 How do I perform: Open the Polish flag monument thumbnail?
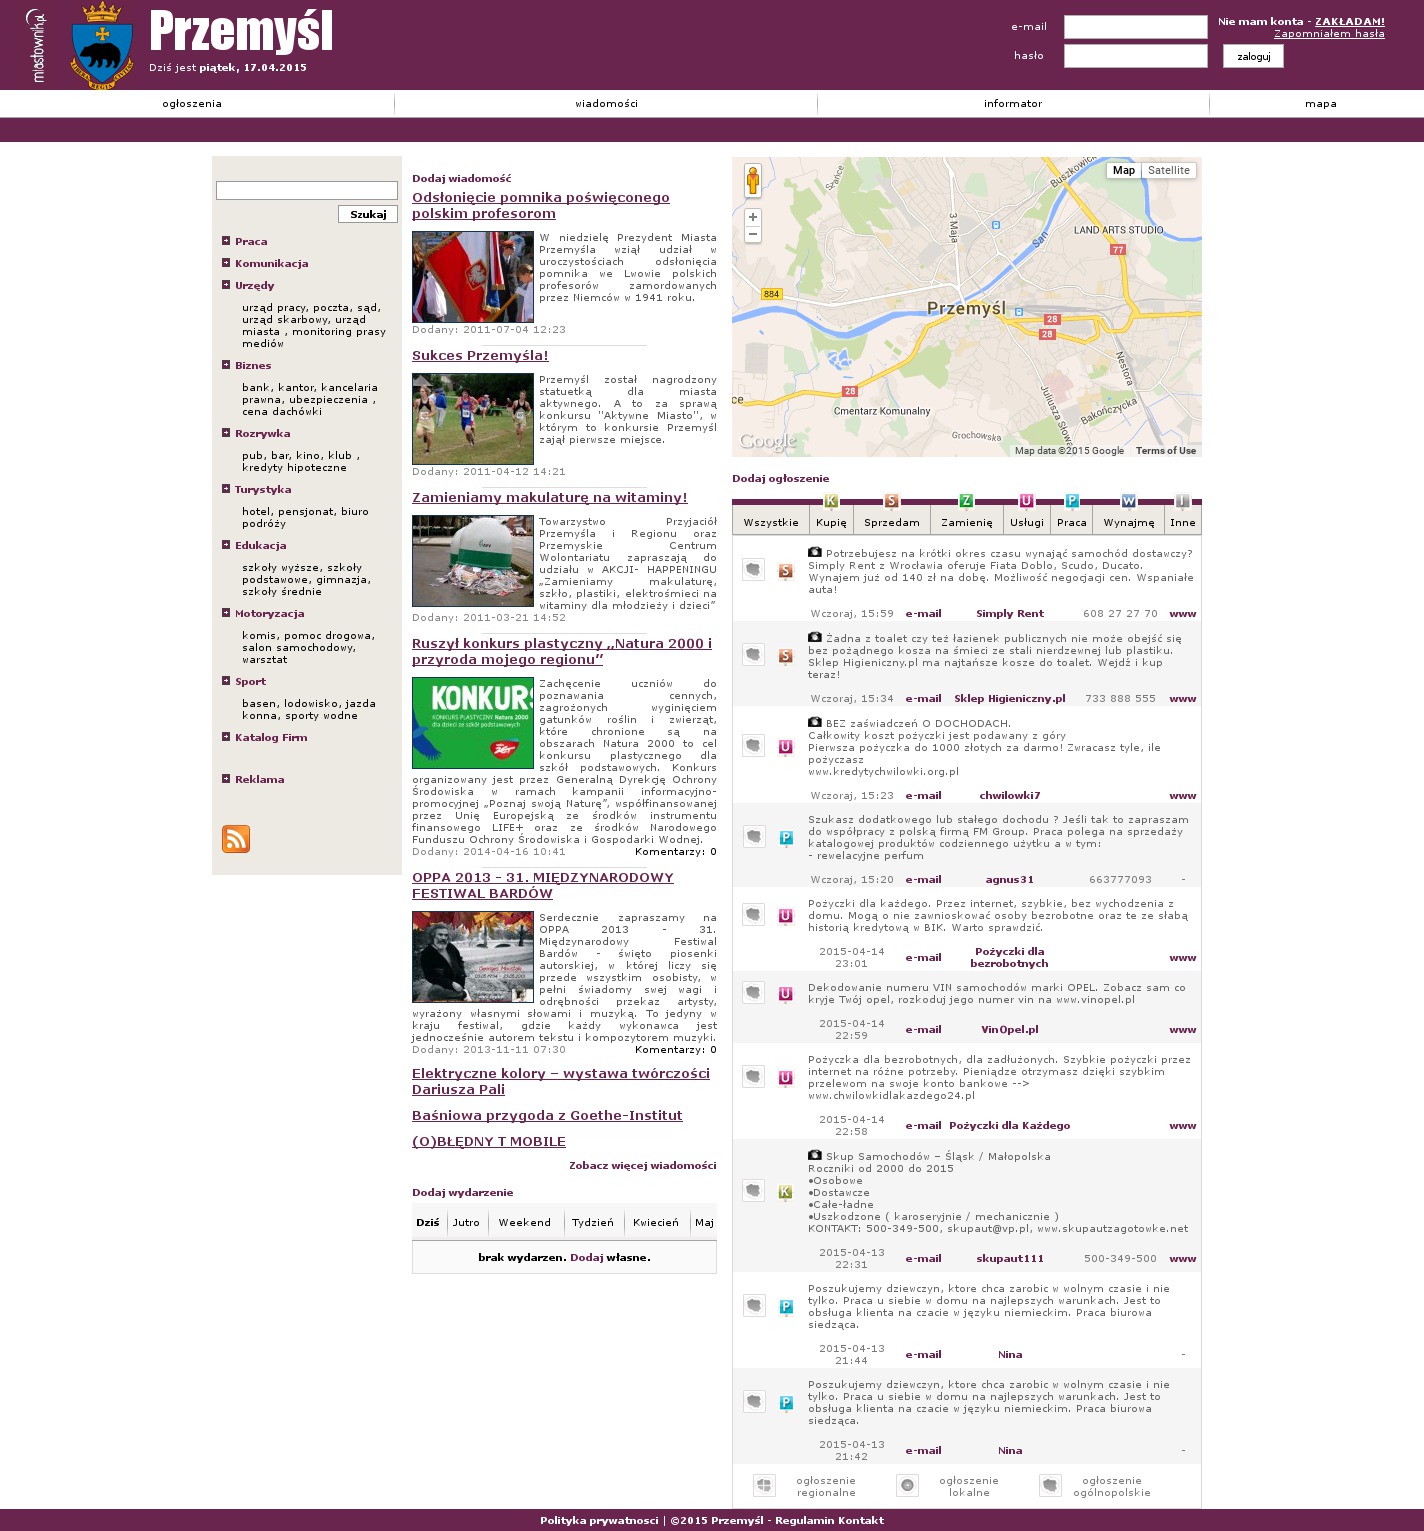(x=473, y=277)
